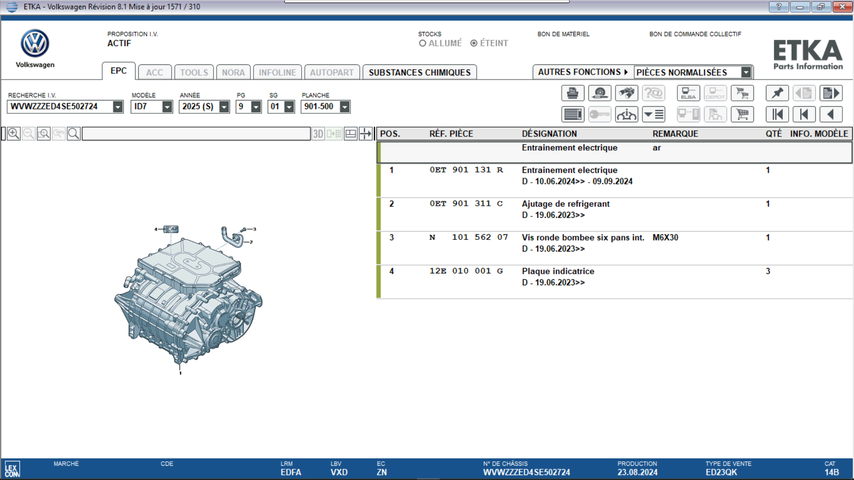Go to next page with document arrow icon
This screenshot has width=854, height=480.
pos(831,93)
